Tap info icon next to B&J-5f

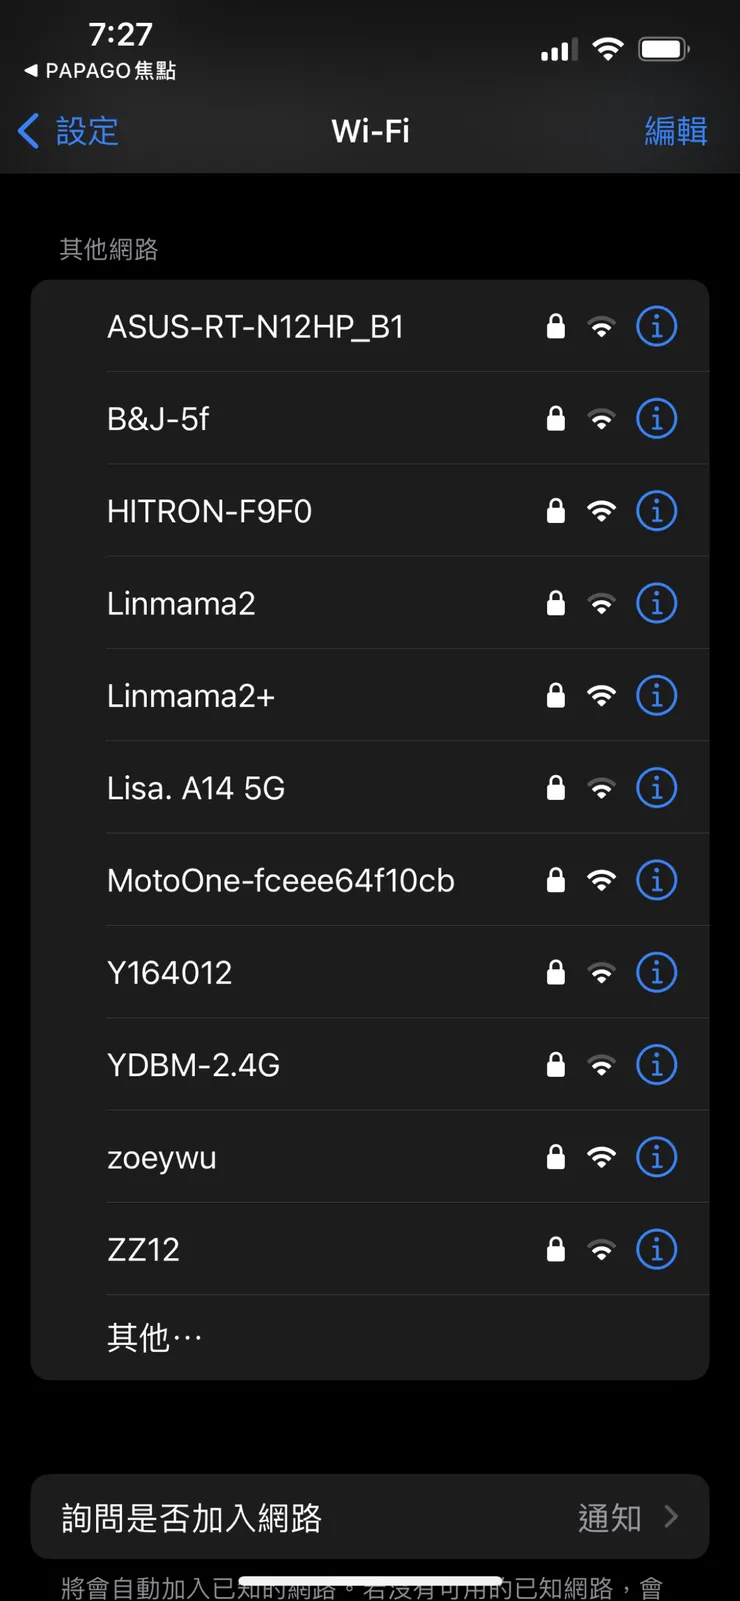(656, 419)
